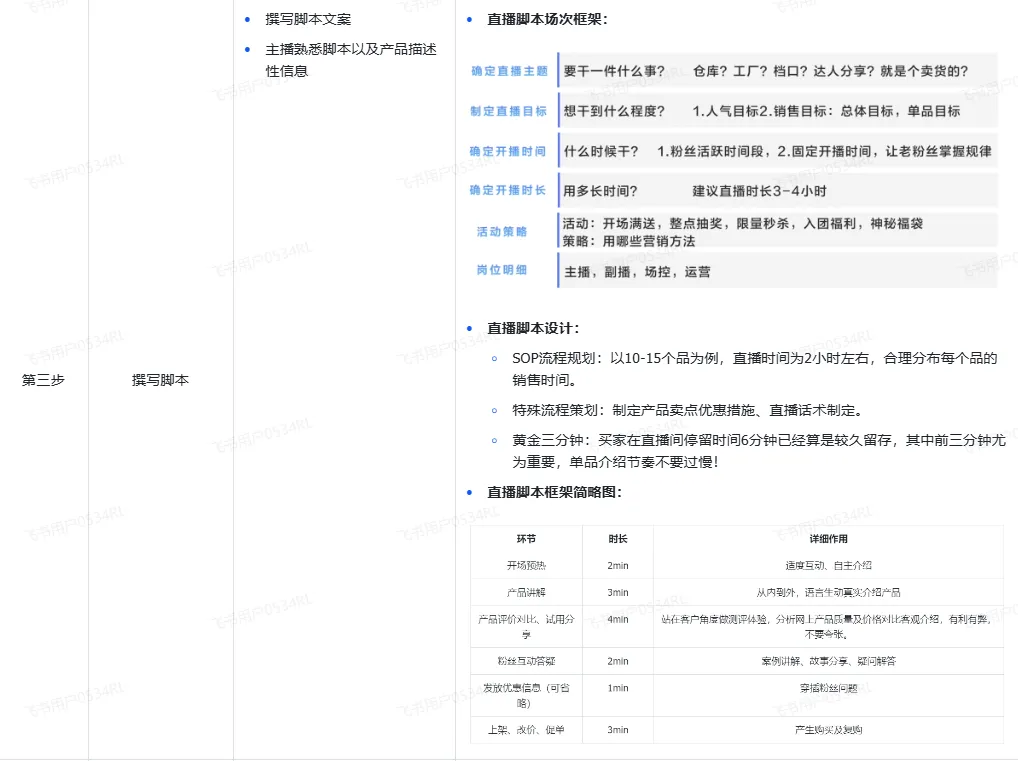Screen dimensions: 1018x761
Task: Click the line '策略:用哪些营销方法'
Action: coord(629,241)
